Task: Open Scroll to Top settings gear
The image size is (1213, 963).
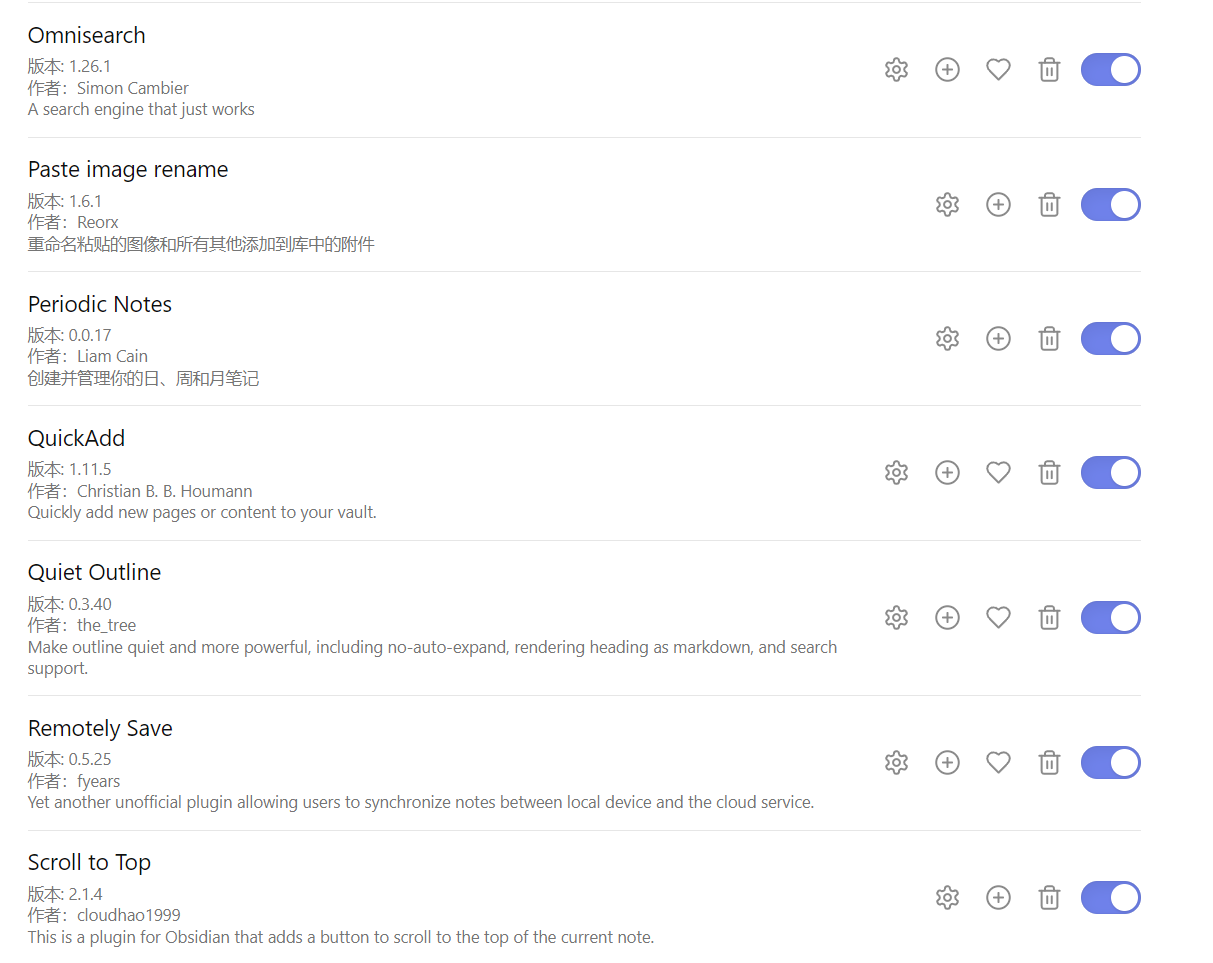Action: (947, 898)
